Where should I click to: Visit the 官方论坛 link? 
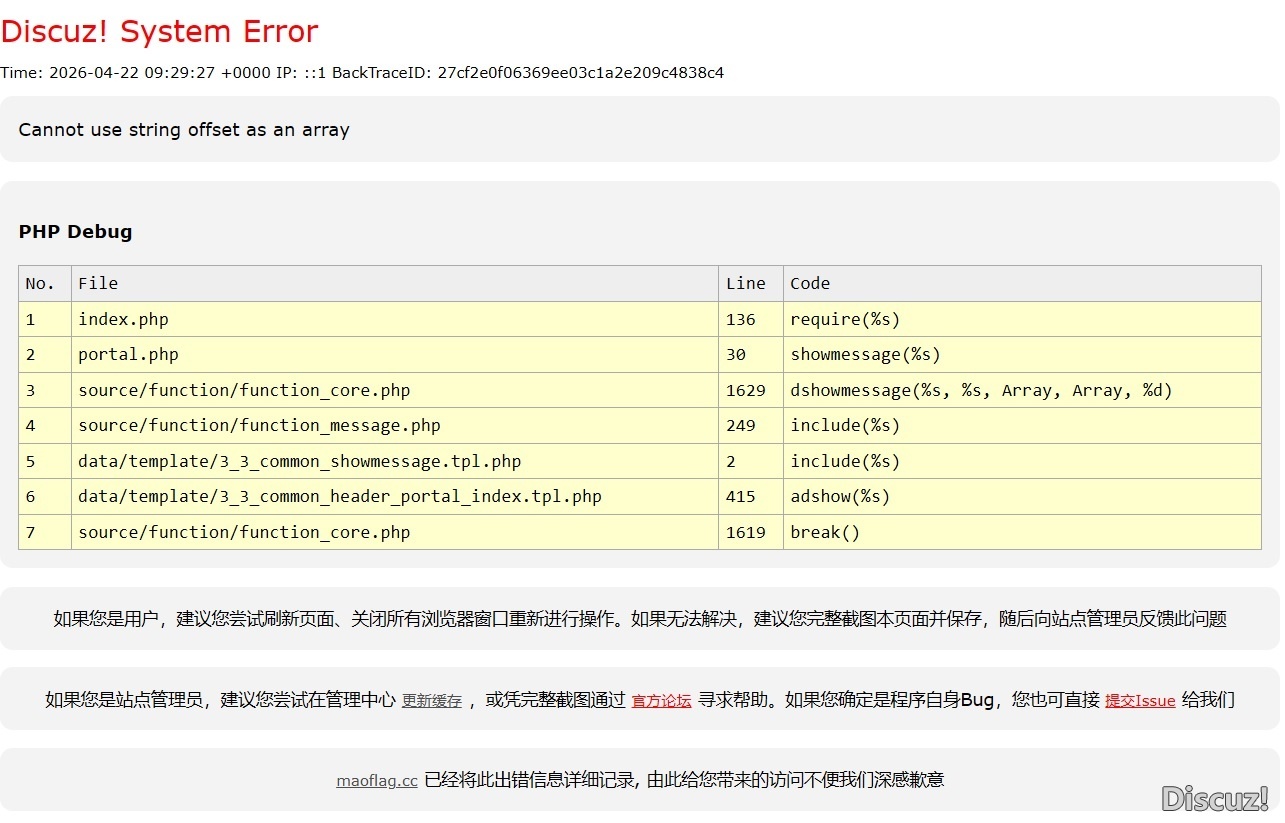tap(661, 701)
